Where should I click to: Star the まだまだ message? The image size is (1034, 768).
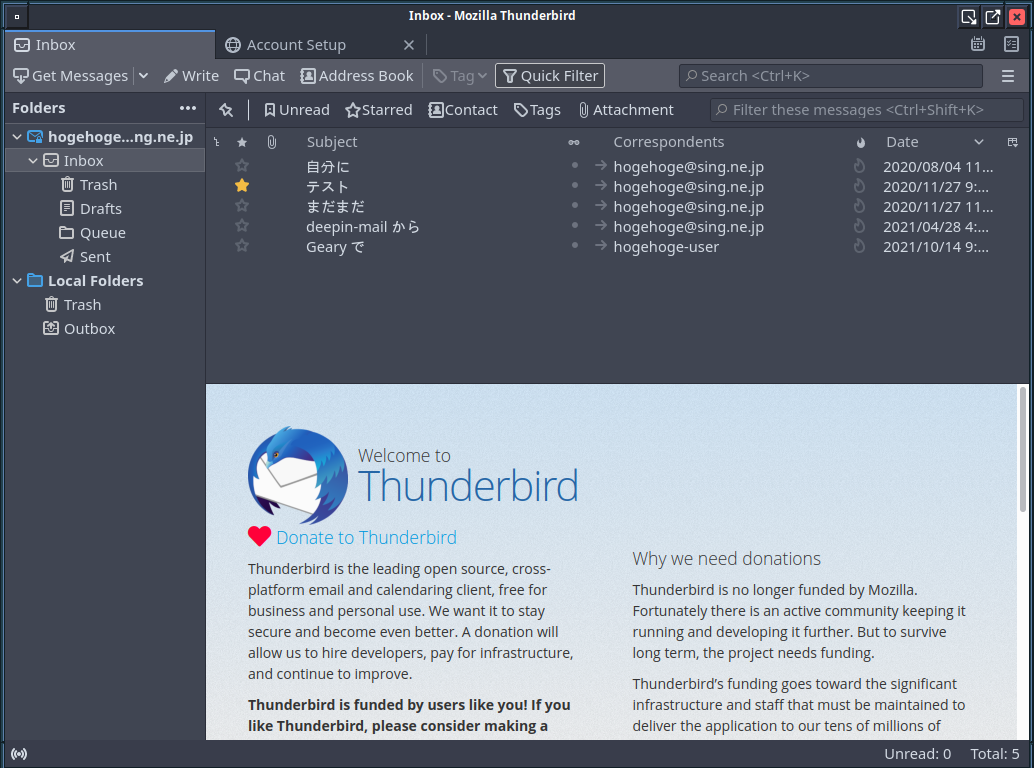(x=242, y=206)
